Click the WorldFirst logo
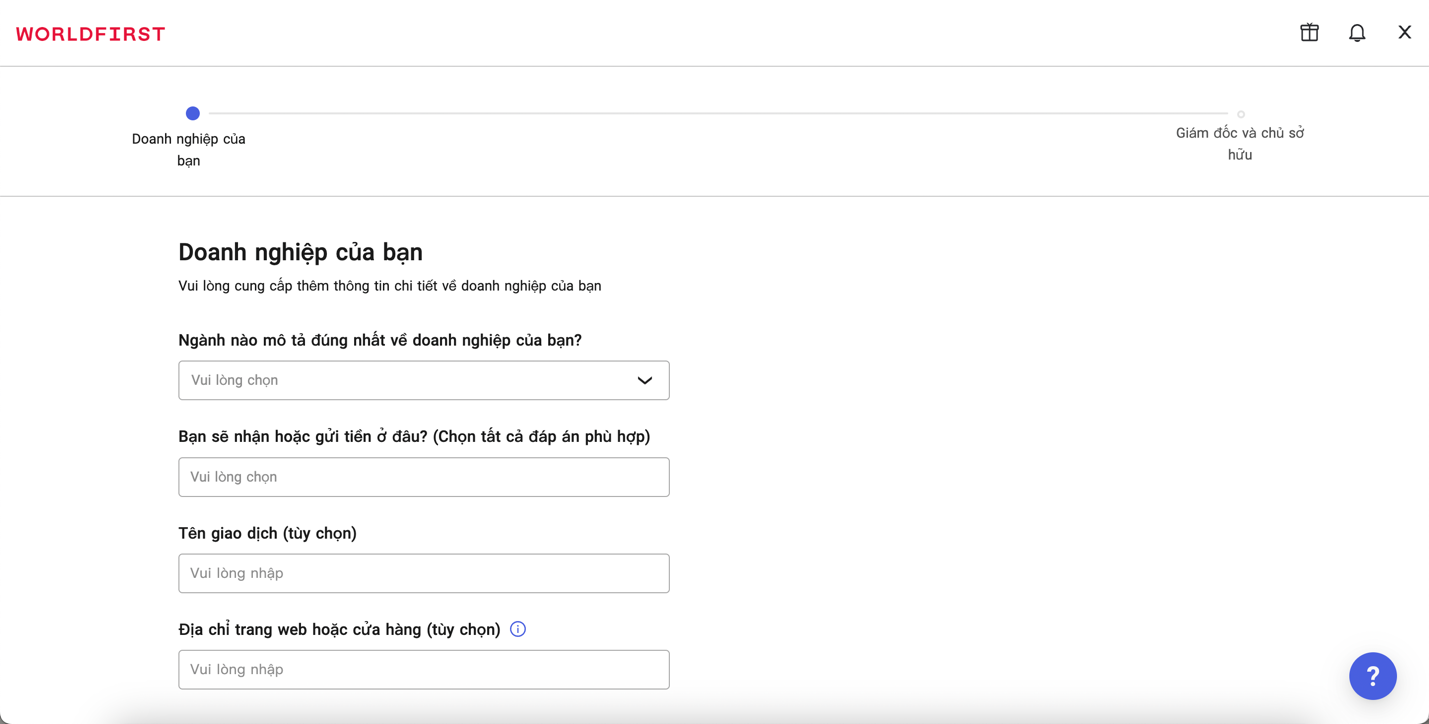The height and width of the screenshot is (724, 1429). click(91, 34)
